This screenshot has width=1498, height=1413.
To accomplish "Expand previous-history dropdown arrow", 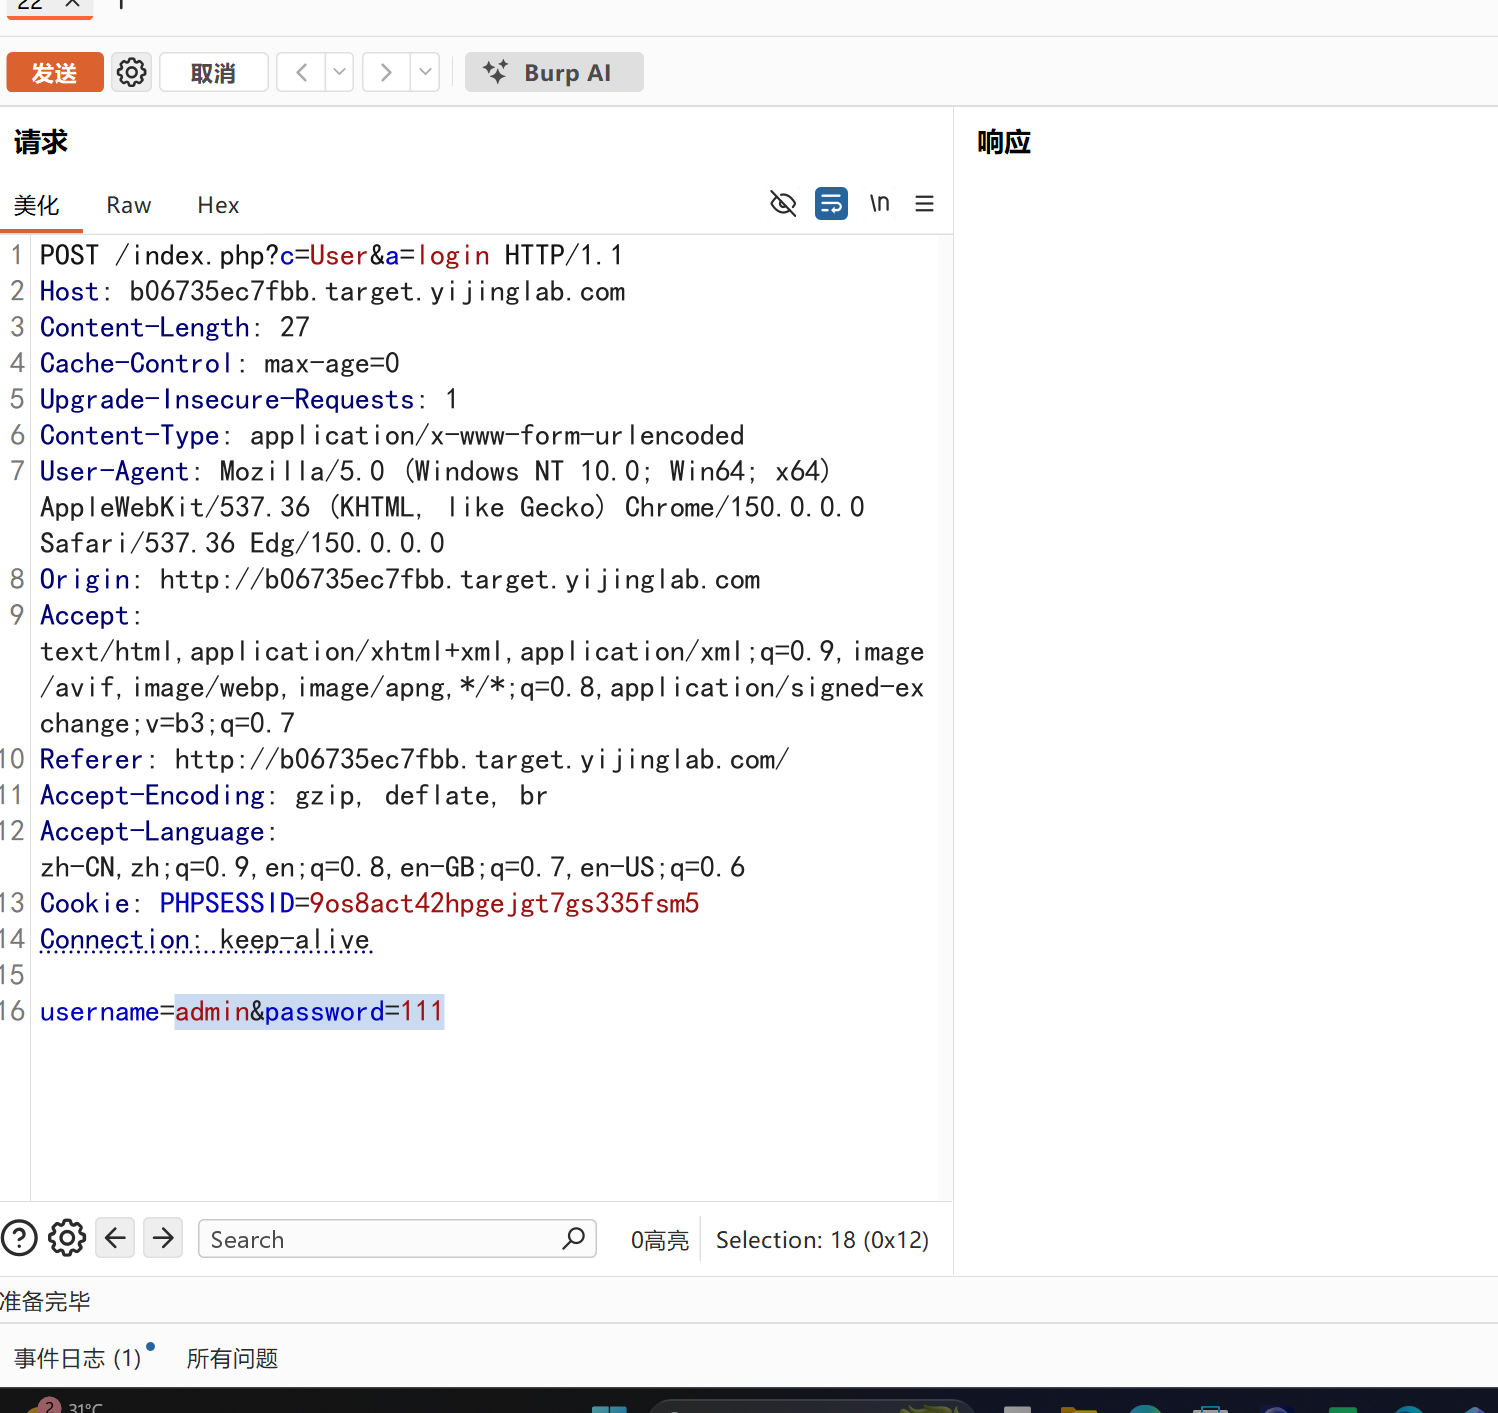I will point(340,72).
